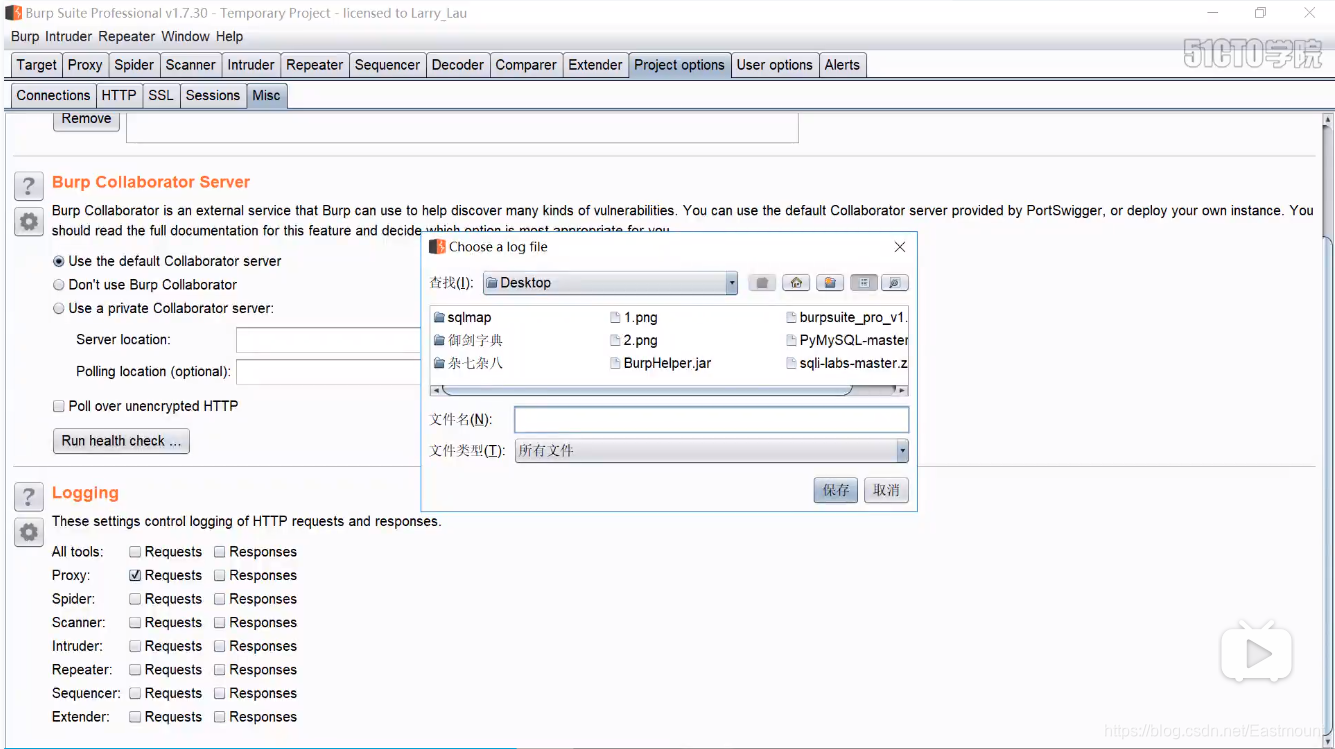
Task: Open the 杂七杂八 folder
Action: [469, 363]
